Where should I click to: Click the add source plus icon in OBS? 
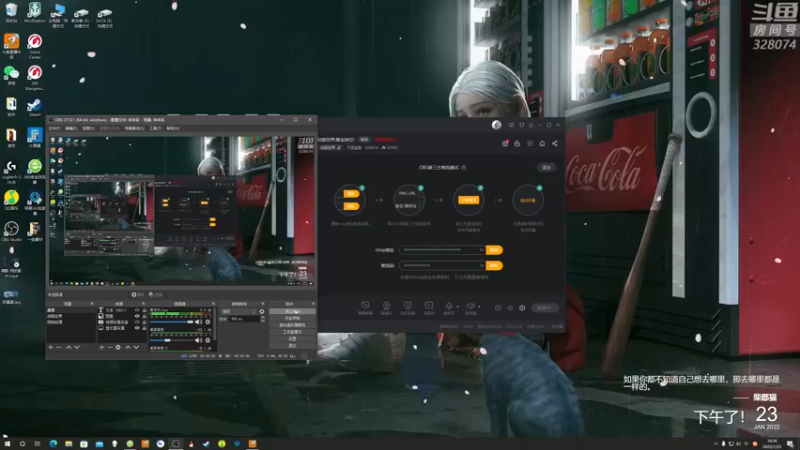pos(102,347)
